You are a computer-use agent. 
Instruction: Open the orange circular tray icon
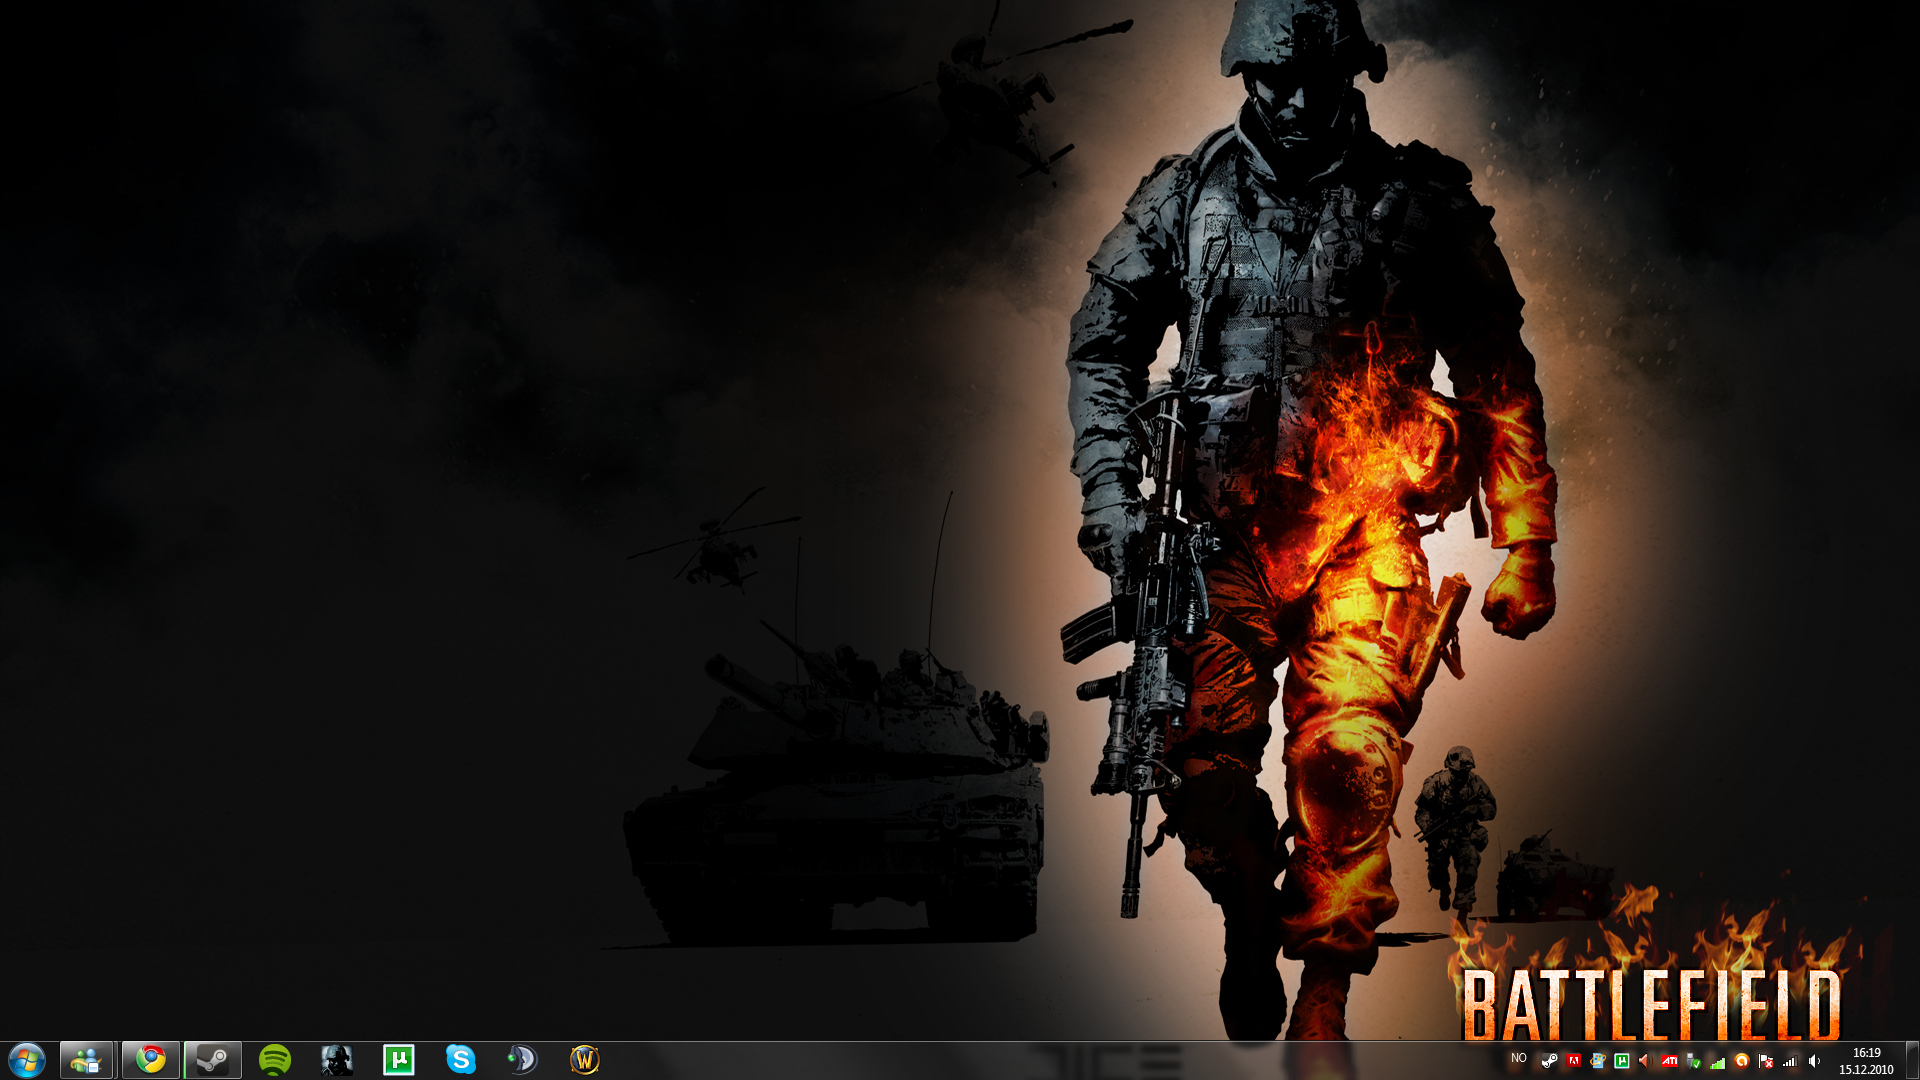tap(1742, 1061)
